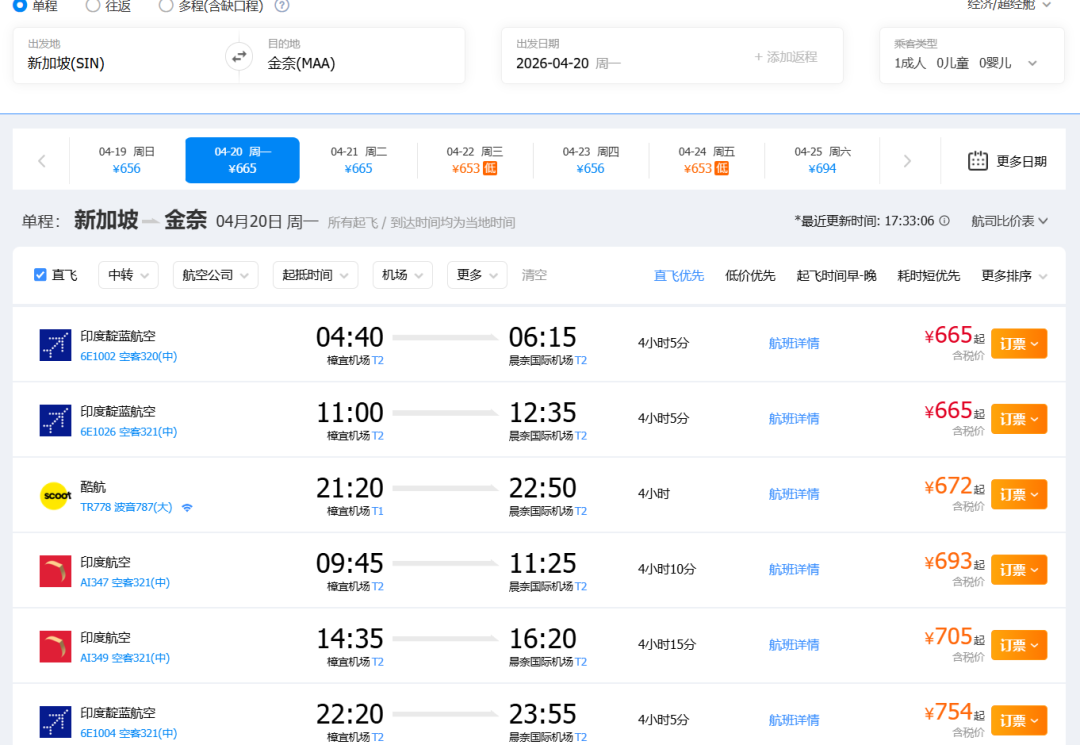The image size is (1080, 745).
Task: Click the info icon next to update time
Action: pos(944,221)
